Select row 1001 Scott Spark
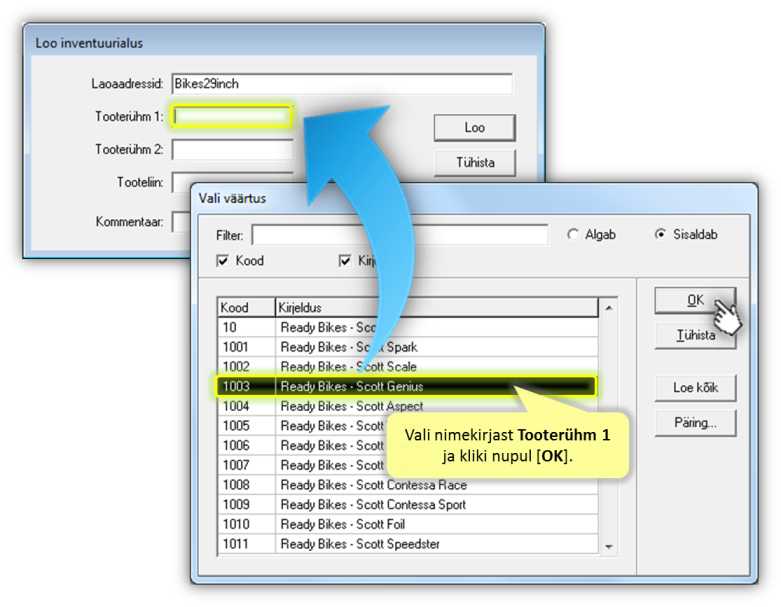Viewport: 781px width, 607px height. [x=407, y=347]
